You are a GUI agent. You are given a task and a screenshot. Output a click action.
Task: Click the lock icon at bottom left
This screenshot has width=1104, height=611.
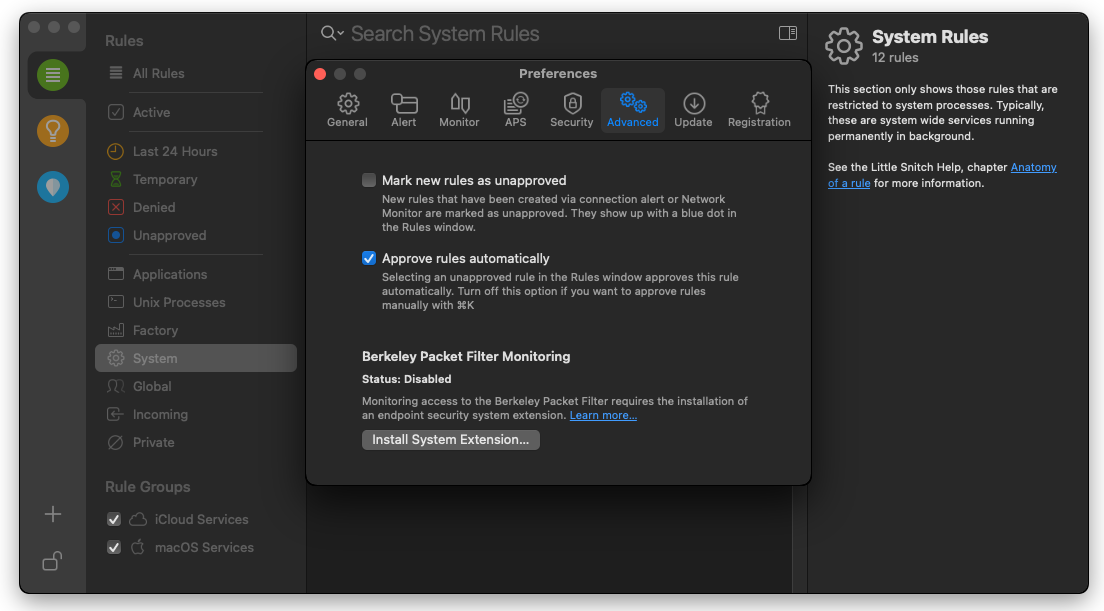(53, 561)
